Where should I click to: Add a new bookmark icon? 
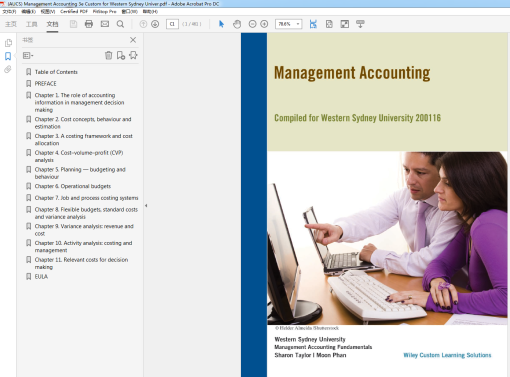121,55
